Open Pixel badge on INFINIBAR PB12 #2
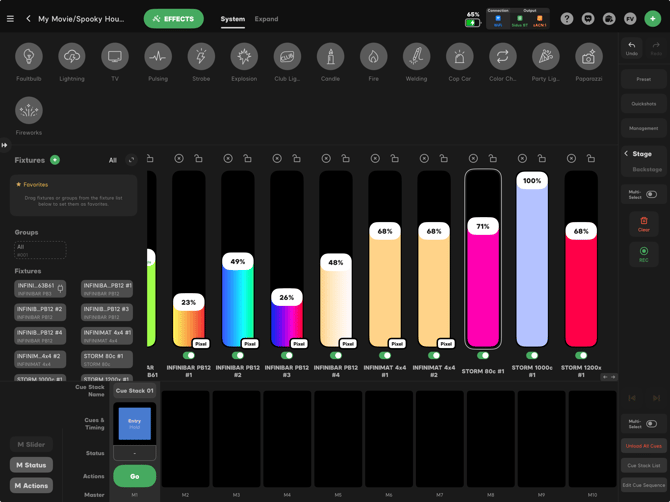670x502 pixels. [x=250, y=343]
